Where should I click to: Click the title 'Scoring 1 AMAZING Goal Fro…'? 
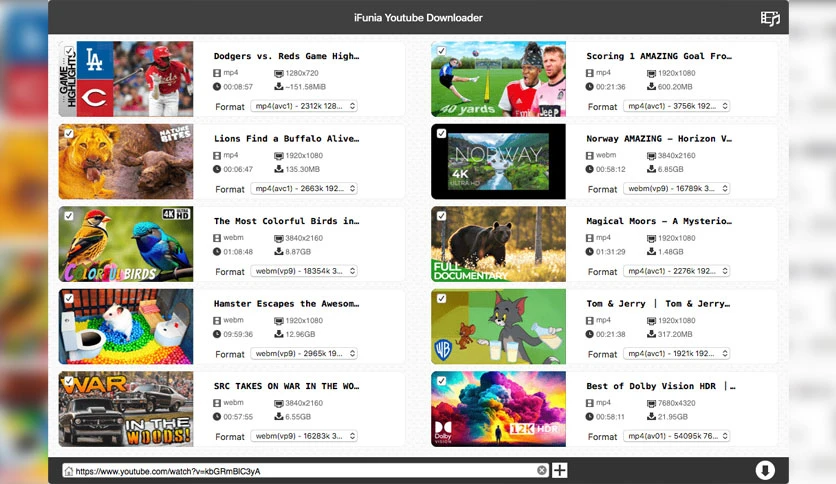click(x=659, y=56)
